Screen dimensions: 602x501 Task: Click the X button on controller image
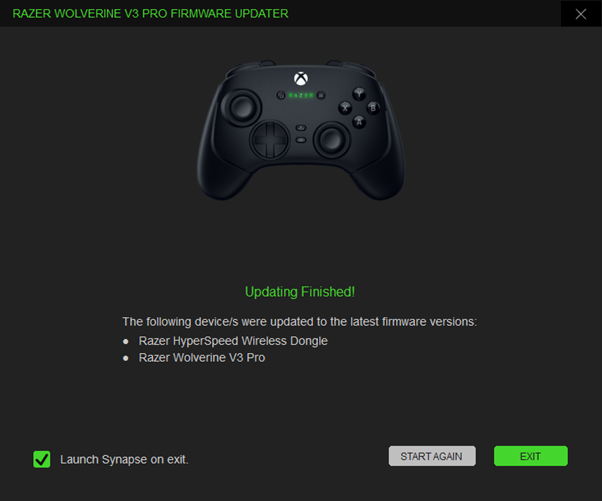[x=345, y=108]
